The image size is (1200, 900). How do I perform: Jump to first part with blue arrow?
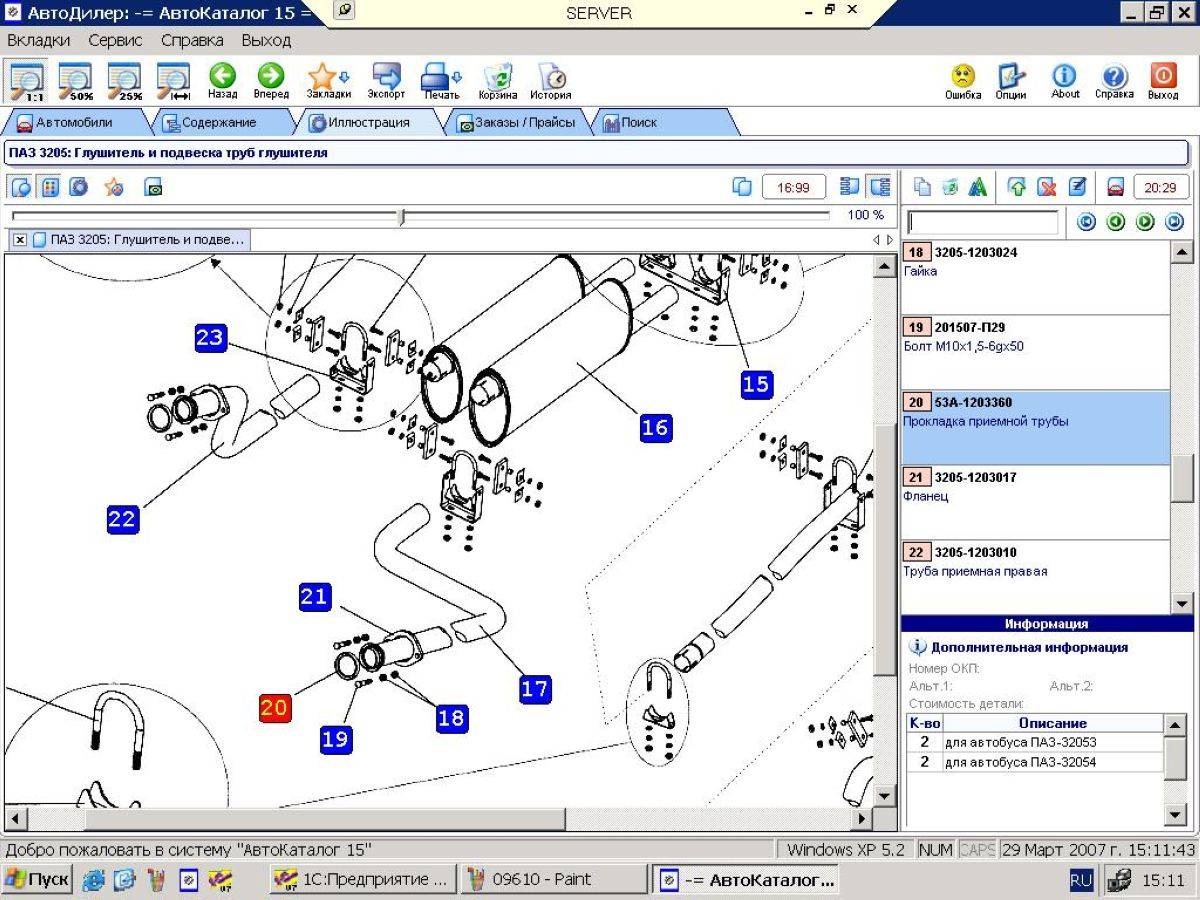1086,222
